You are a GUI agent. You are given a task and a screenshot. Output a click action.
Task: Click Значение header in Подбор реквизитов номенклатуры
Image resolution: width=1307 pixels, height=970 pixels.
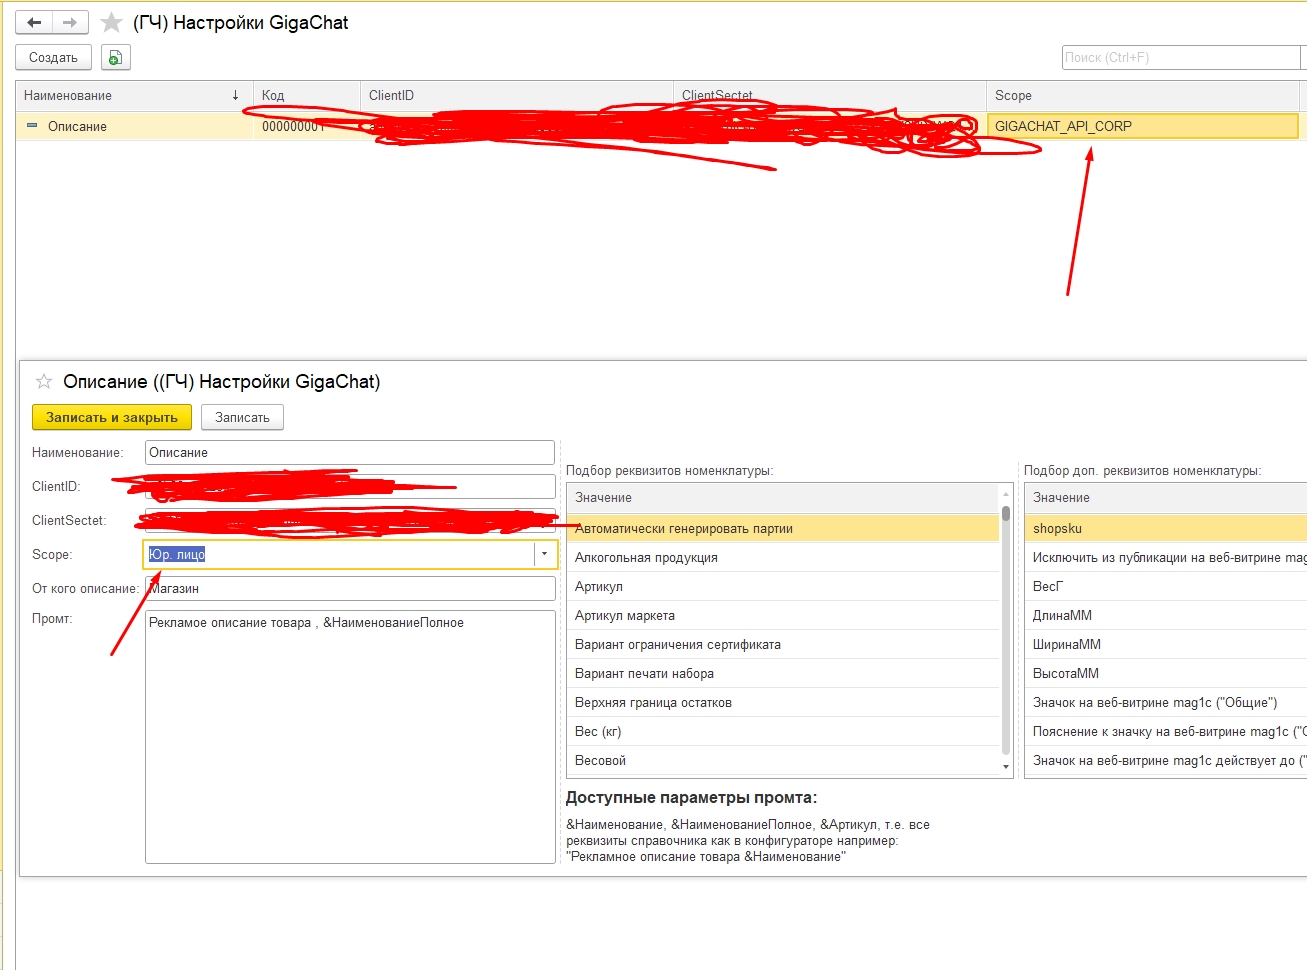(783, 497)
